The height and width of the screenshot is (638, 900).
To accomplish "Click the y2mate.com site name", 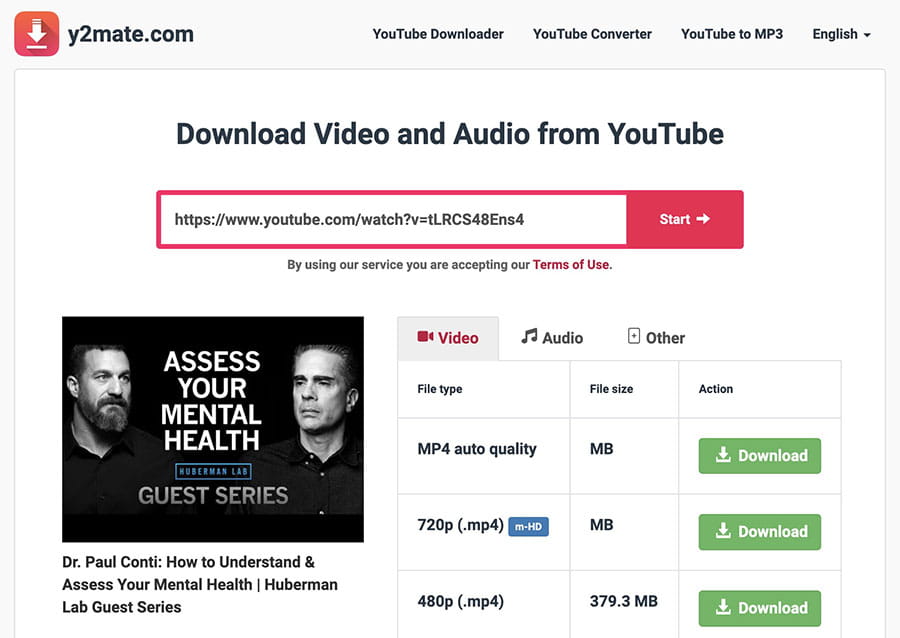I will [132, 35].
